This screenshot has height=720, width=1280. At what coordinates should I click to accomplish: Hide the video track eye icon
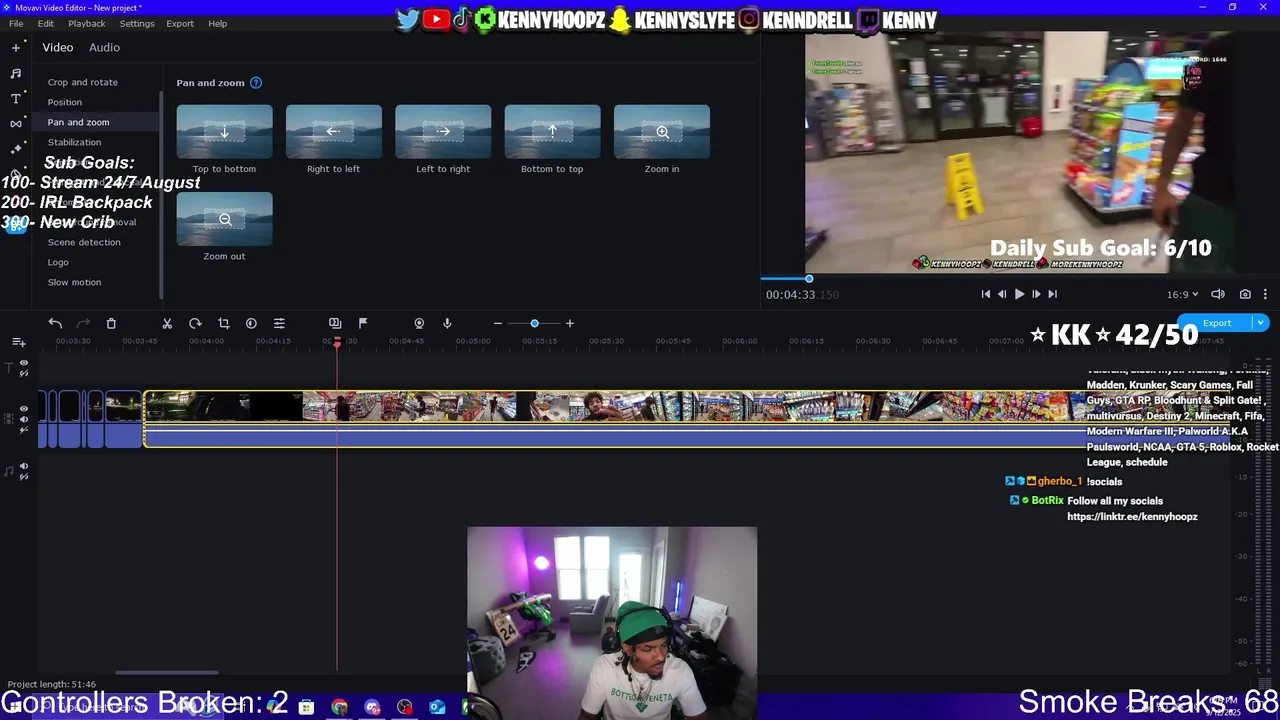point(24,409)
